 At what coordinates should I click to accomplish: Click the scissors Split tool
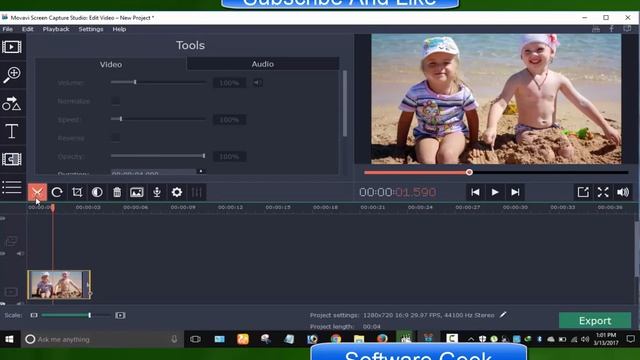[37, 192]
